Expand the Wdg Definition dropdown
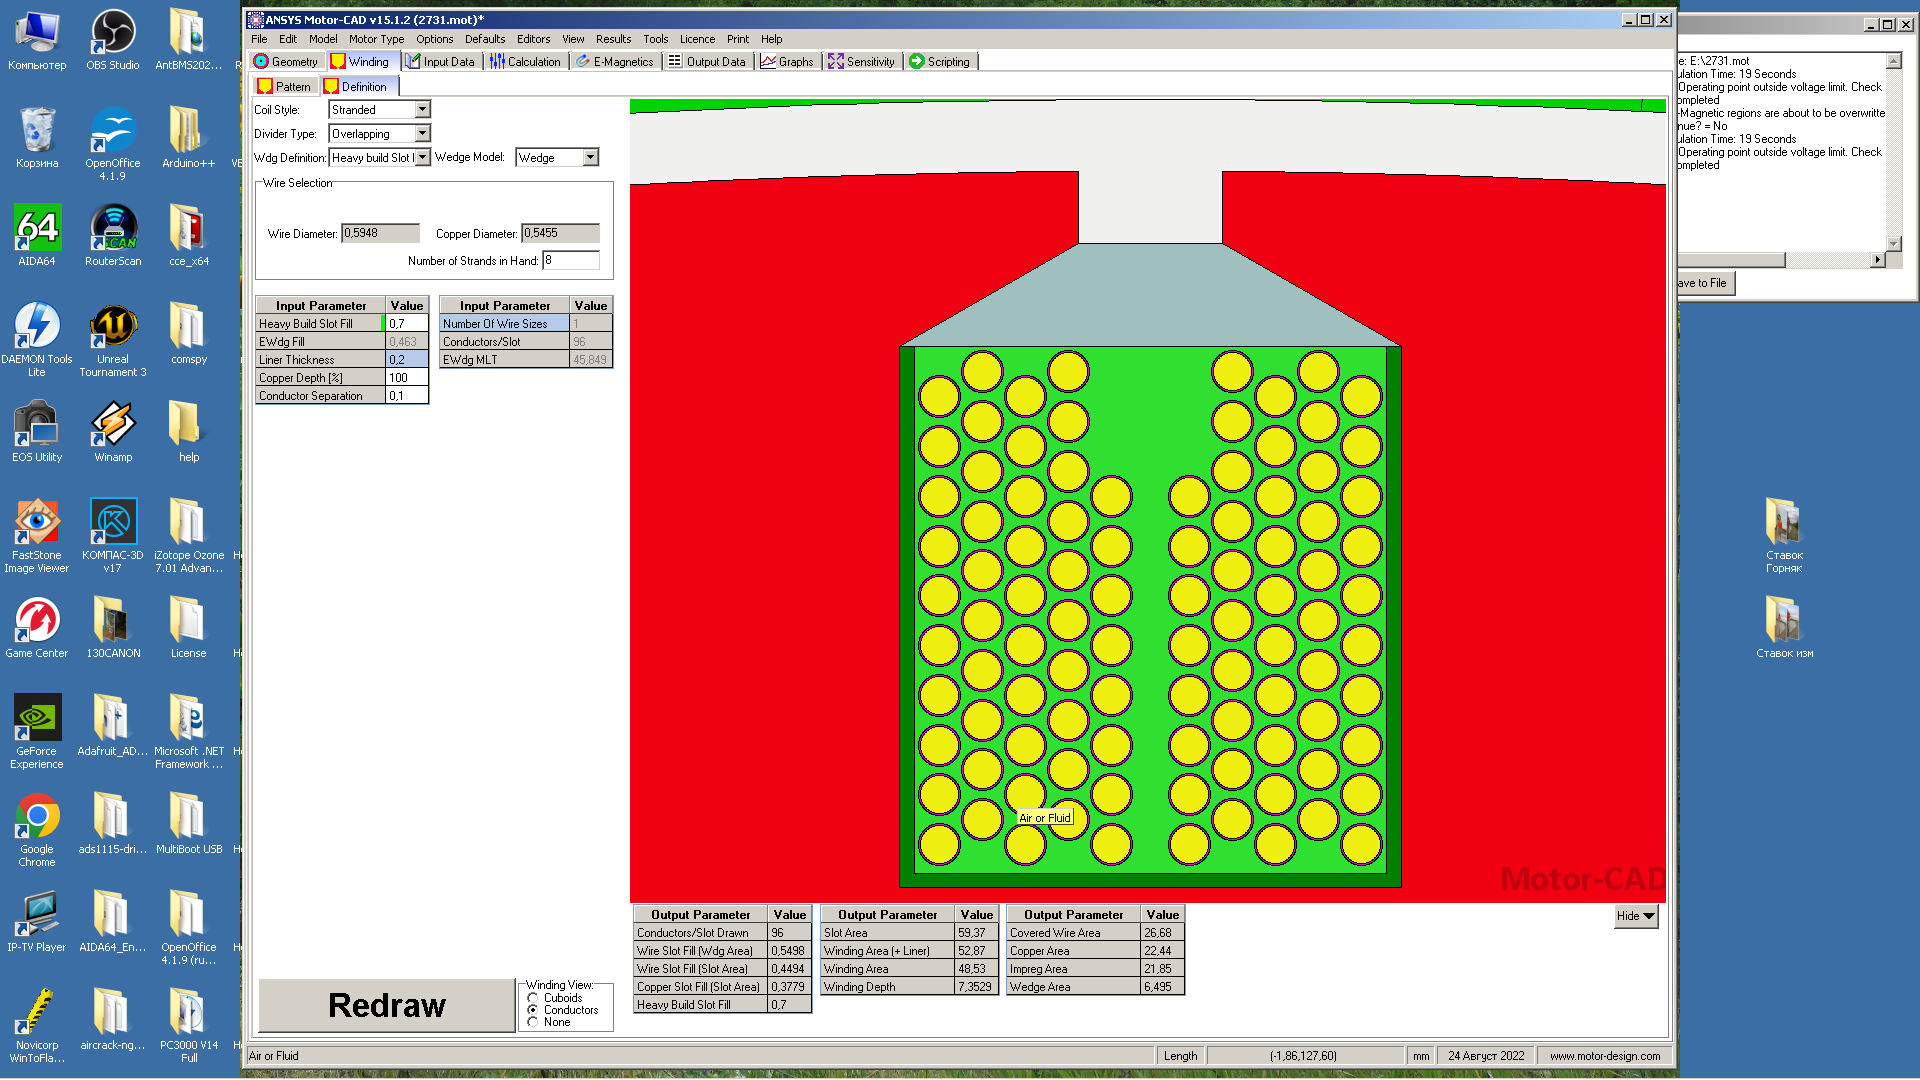Image resolution: width=1920 pixels, height=1080 pixels. (422, 157)
